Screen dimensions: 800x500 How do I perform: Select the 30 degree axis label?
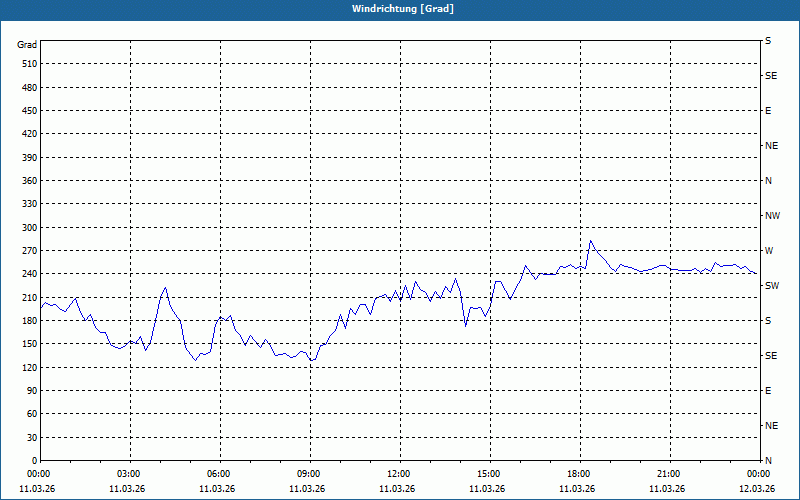[32, 438]
